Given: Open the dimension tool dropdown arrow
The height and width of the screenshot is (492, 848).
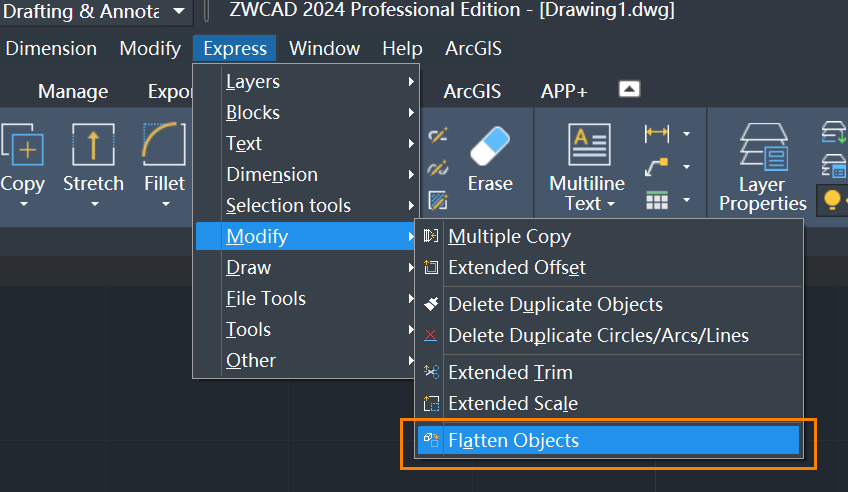Looking at the screenshot, I should click(x=686, y=134).
